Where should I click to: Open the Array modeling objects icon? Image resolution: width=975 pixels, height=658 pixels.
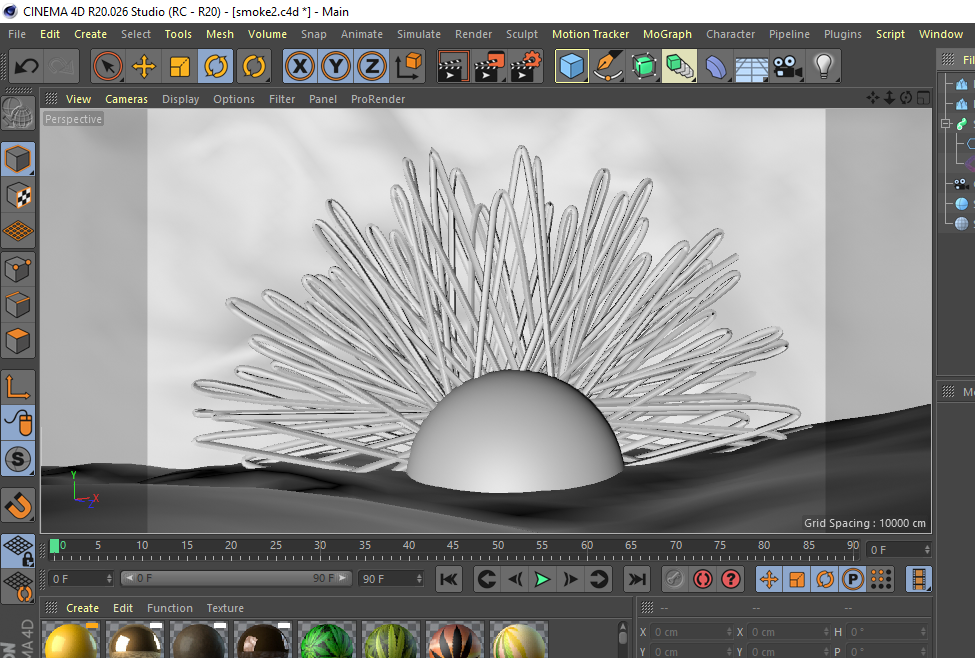680,66
